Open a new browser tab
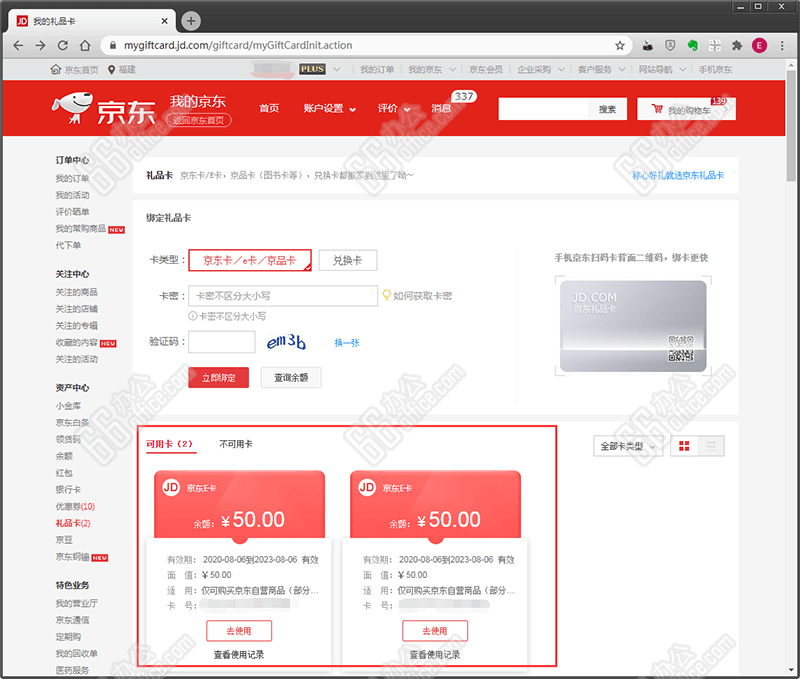Screen dimensions: 800x679 pyautogui.click(x=191, y=21)
